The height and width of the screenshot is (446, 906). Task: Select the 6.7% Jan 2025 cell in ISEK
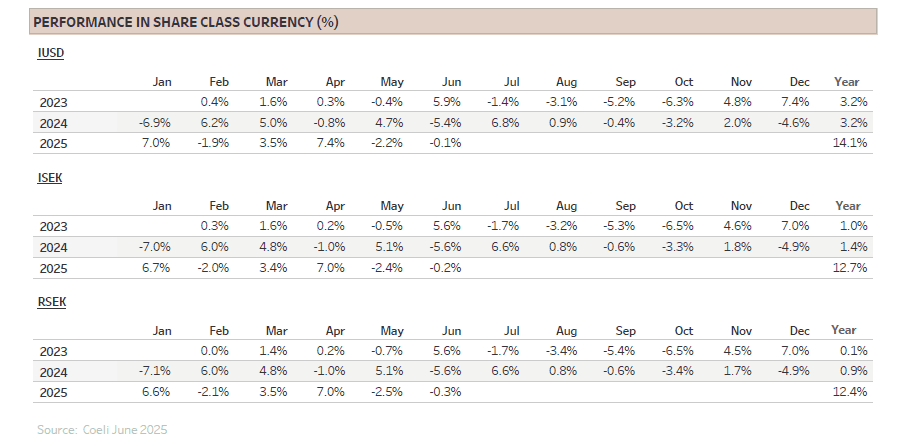point(159,268)
